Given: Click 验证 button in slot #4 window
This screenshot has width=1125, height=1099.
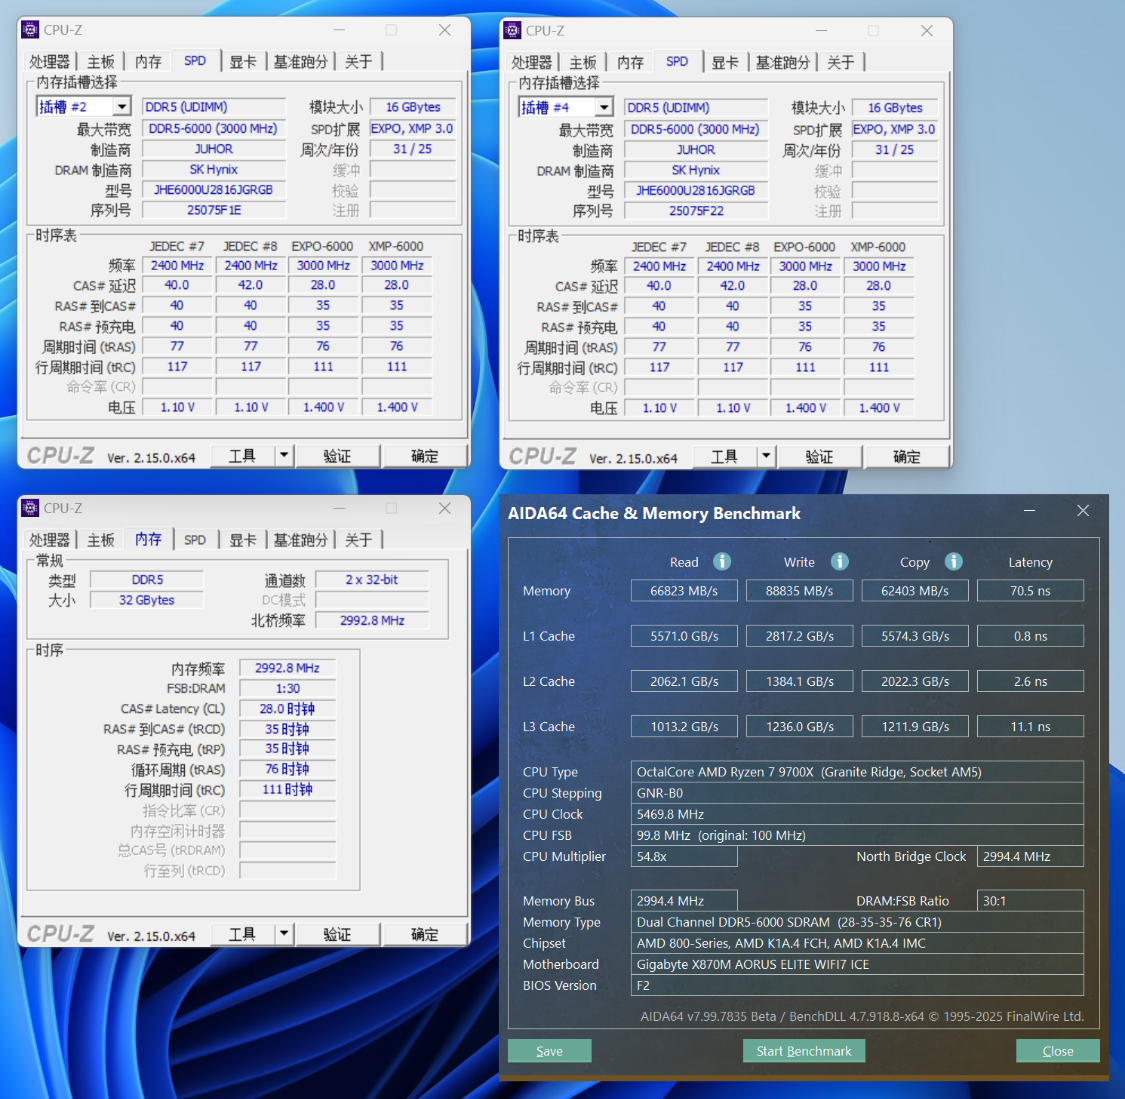Looking at the screenshot, I should click(x=819, y=456).
